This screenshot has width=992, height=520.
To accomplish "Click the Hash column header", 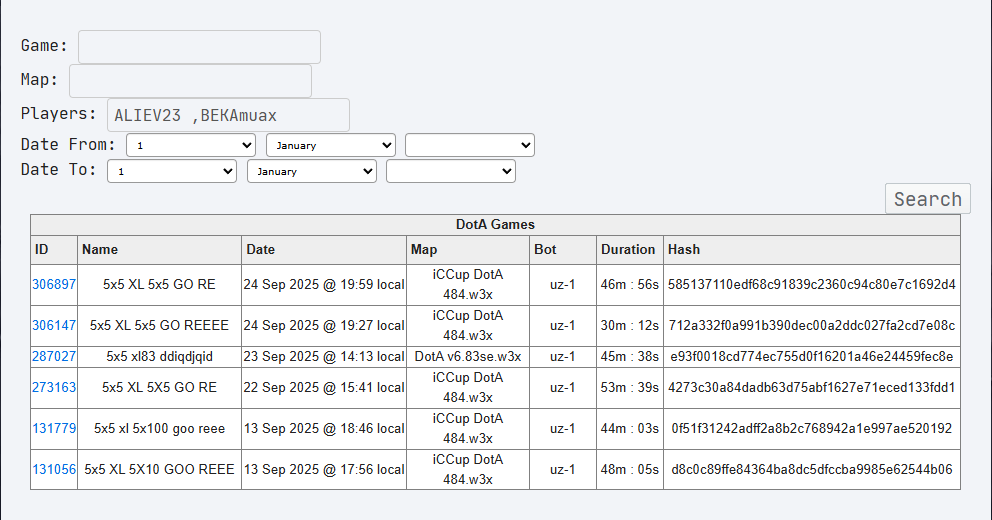I will [x=684, y=250].
